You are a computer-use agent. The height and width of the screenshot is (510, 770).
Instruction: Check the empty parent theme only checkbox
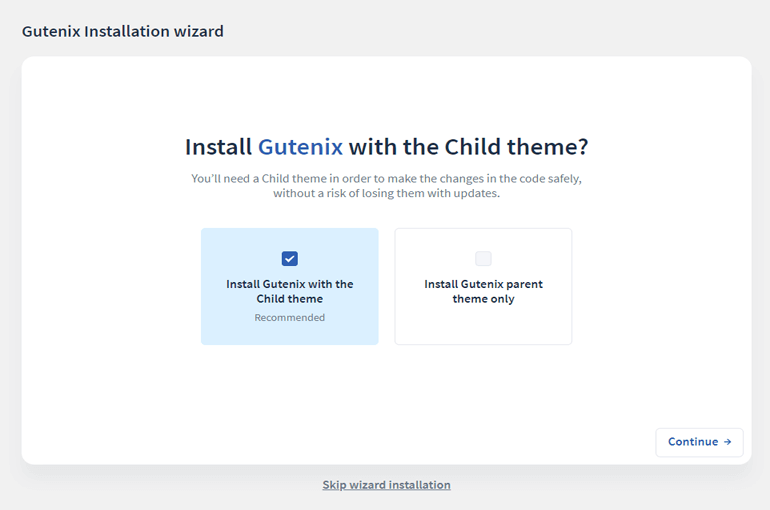point(483,259)
